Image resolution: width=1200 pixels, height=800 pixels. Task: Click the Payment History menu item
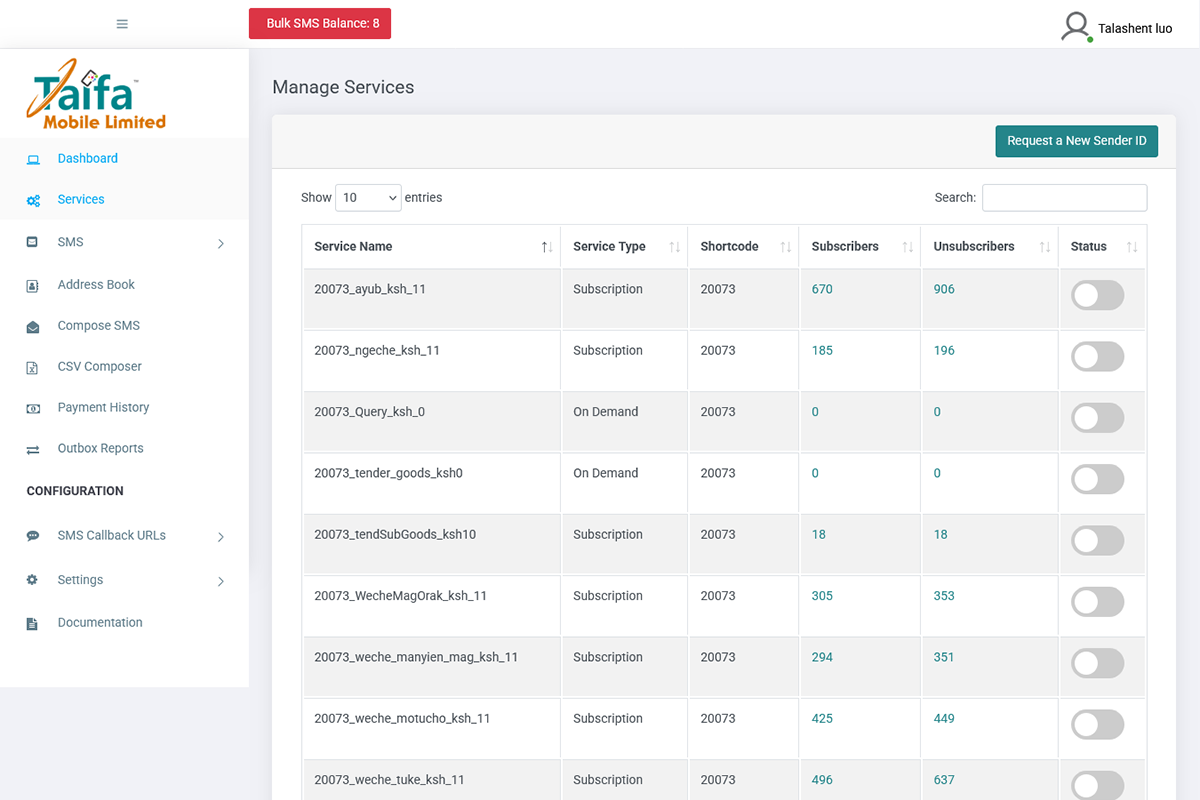[103, 407]
